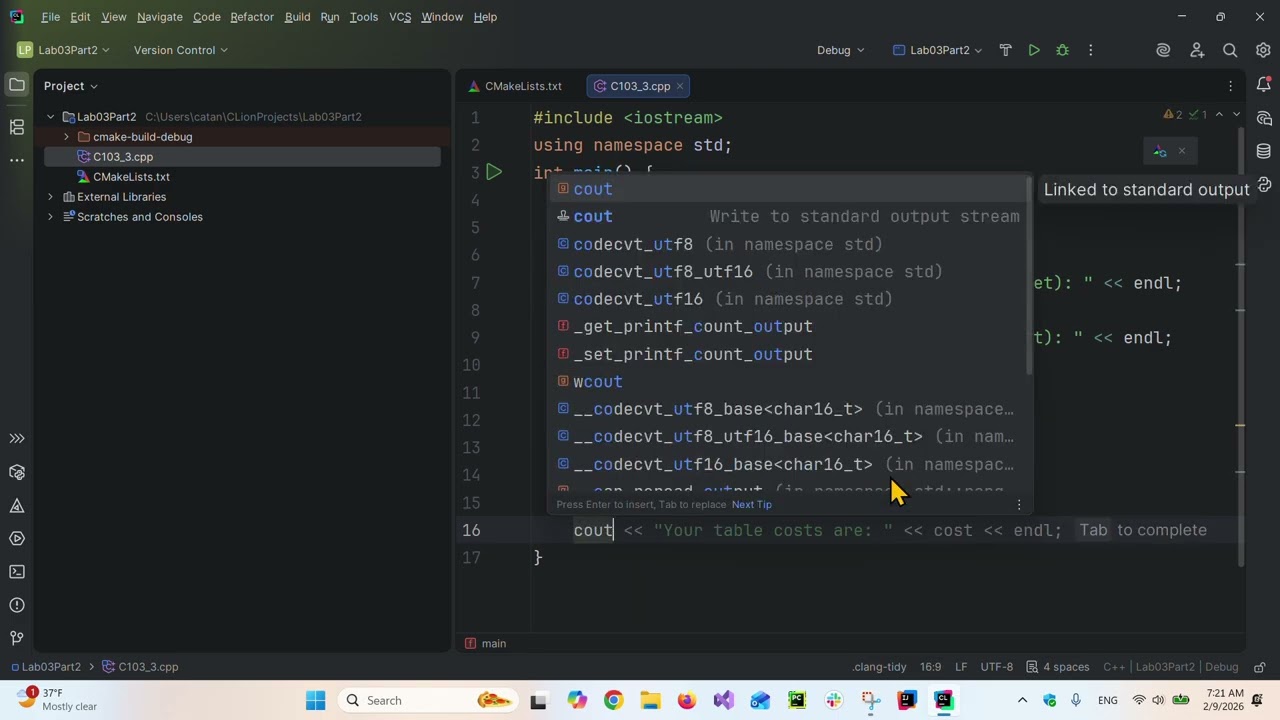Viewport: 1280px width, 720px height.
Task: Click the .clang-tidy status bar entry
Action: pyautogui.click(x=879, y=667)
